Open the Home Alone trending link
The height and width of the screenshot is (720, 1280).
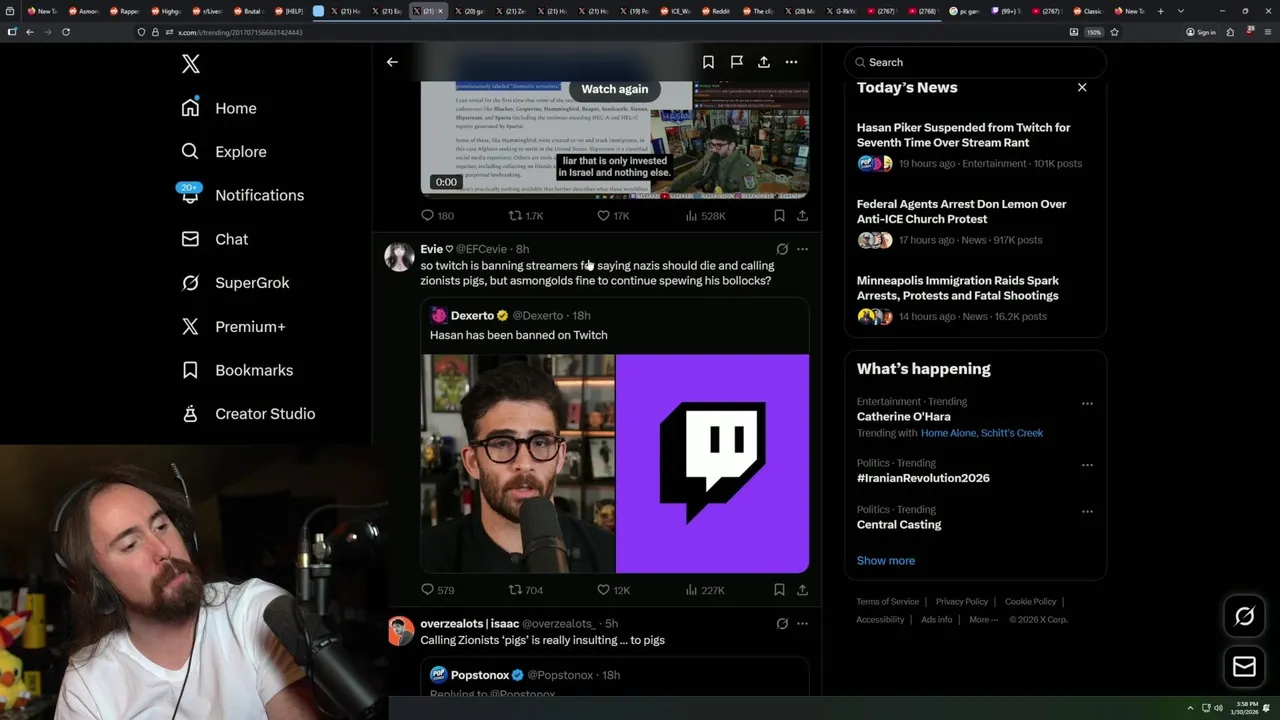click(x=948, y=433)
